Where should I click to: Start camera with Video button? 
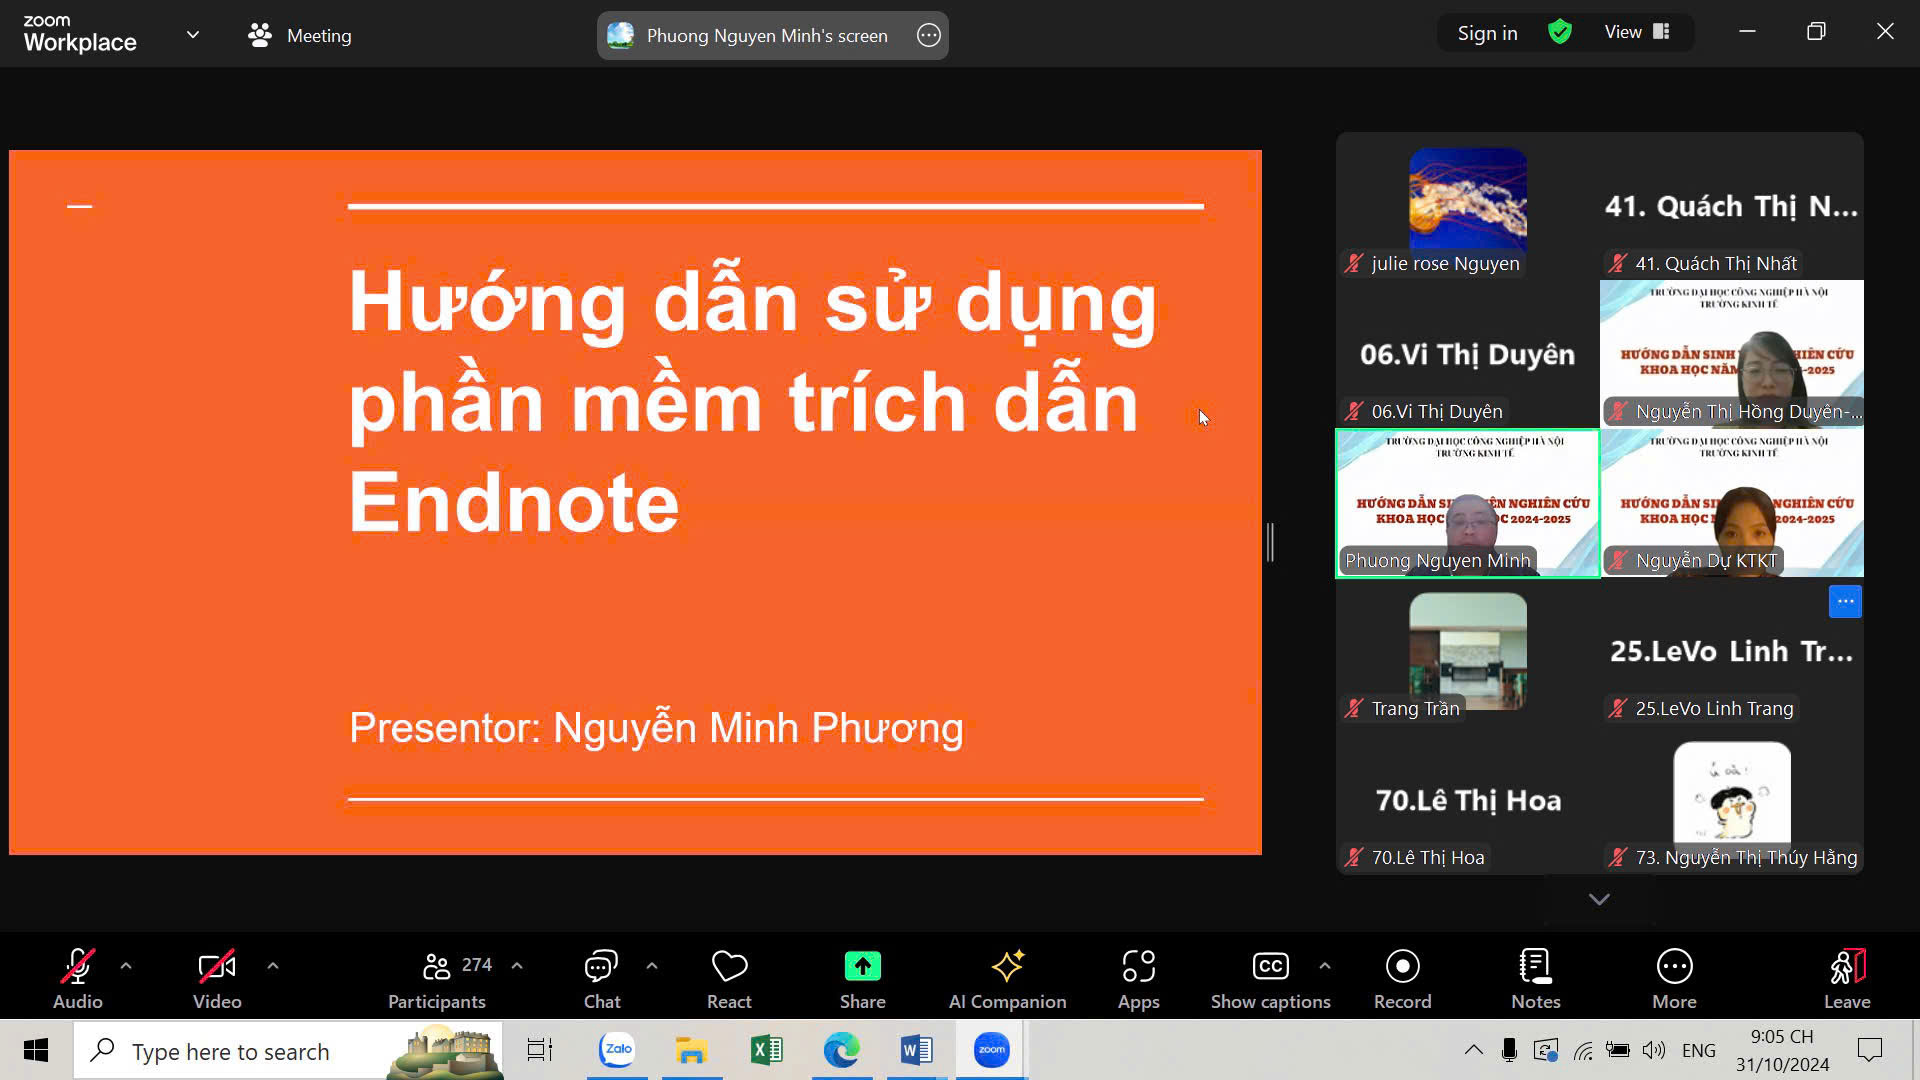217,979
